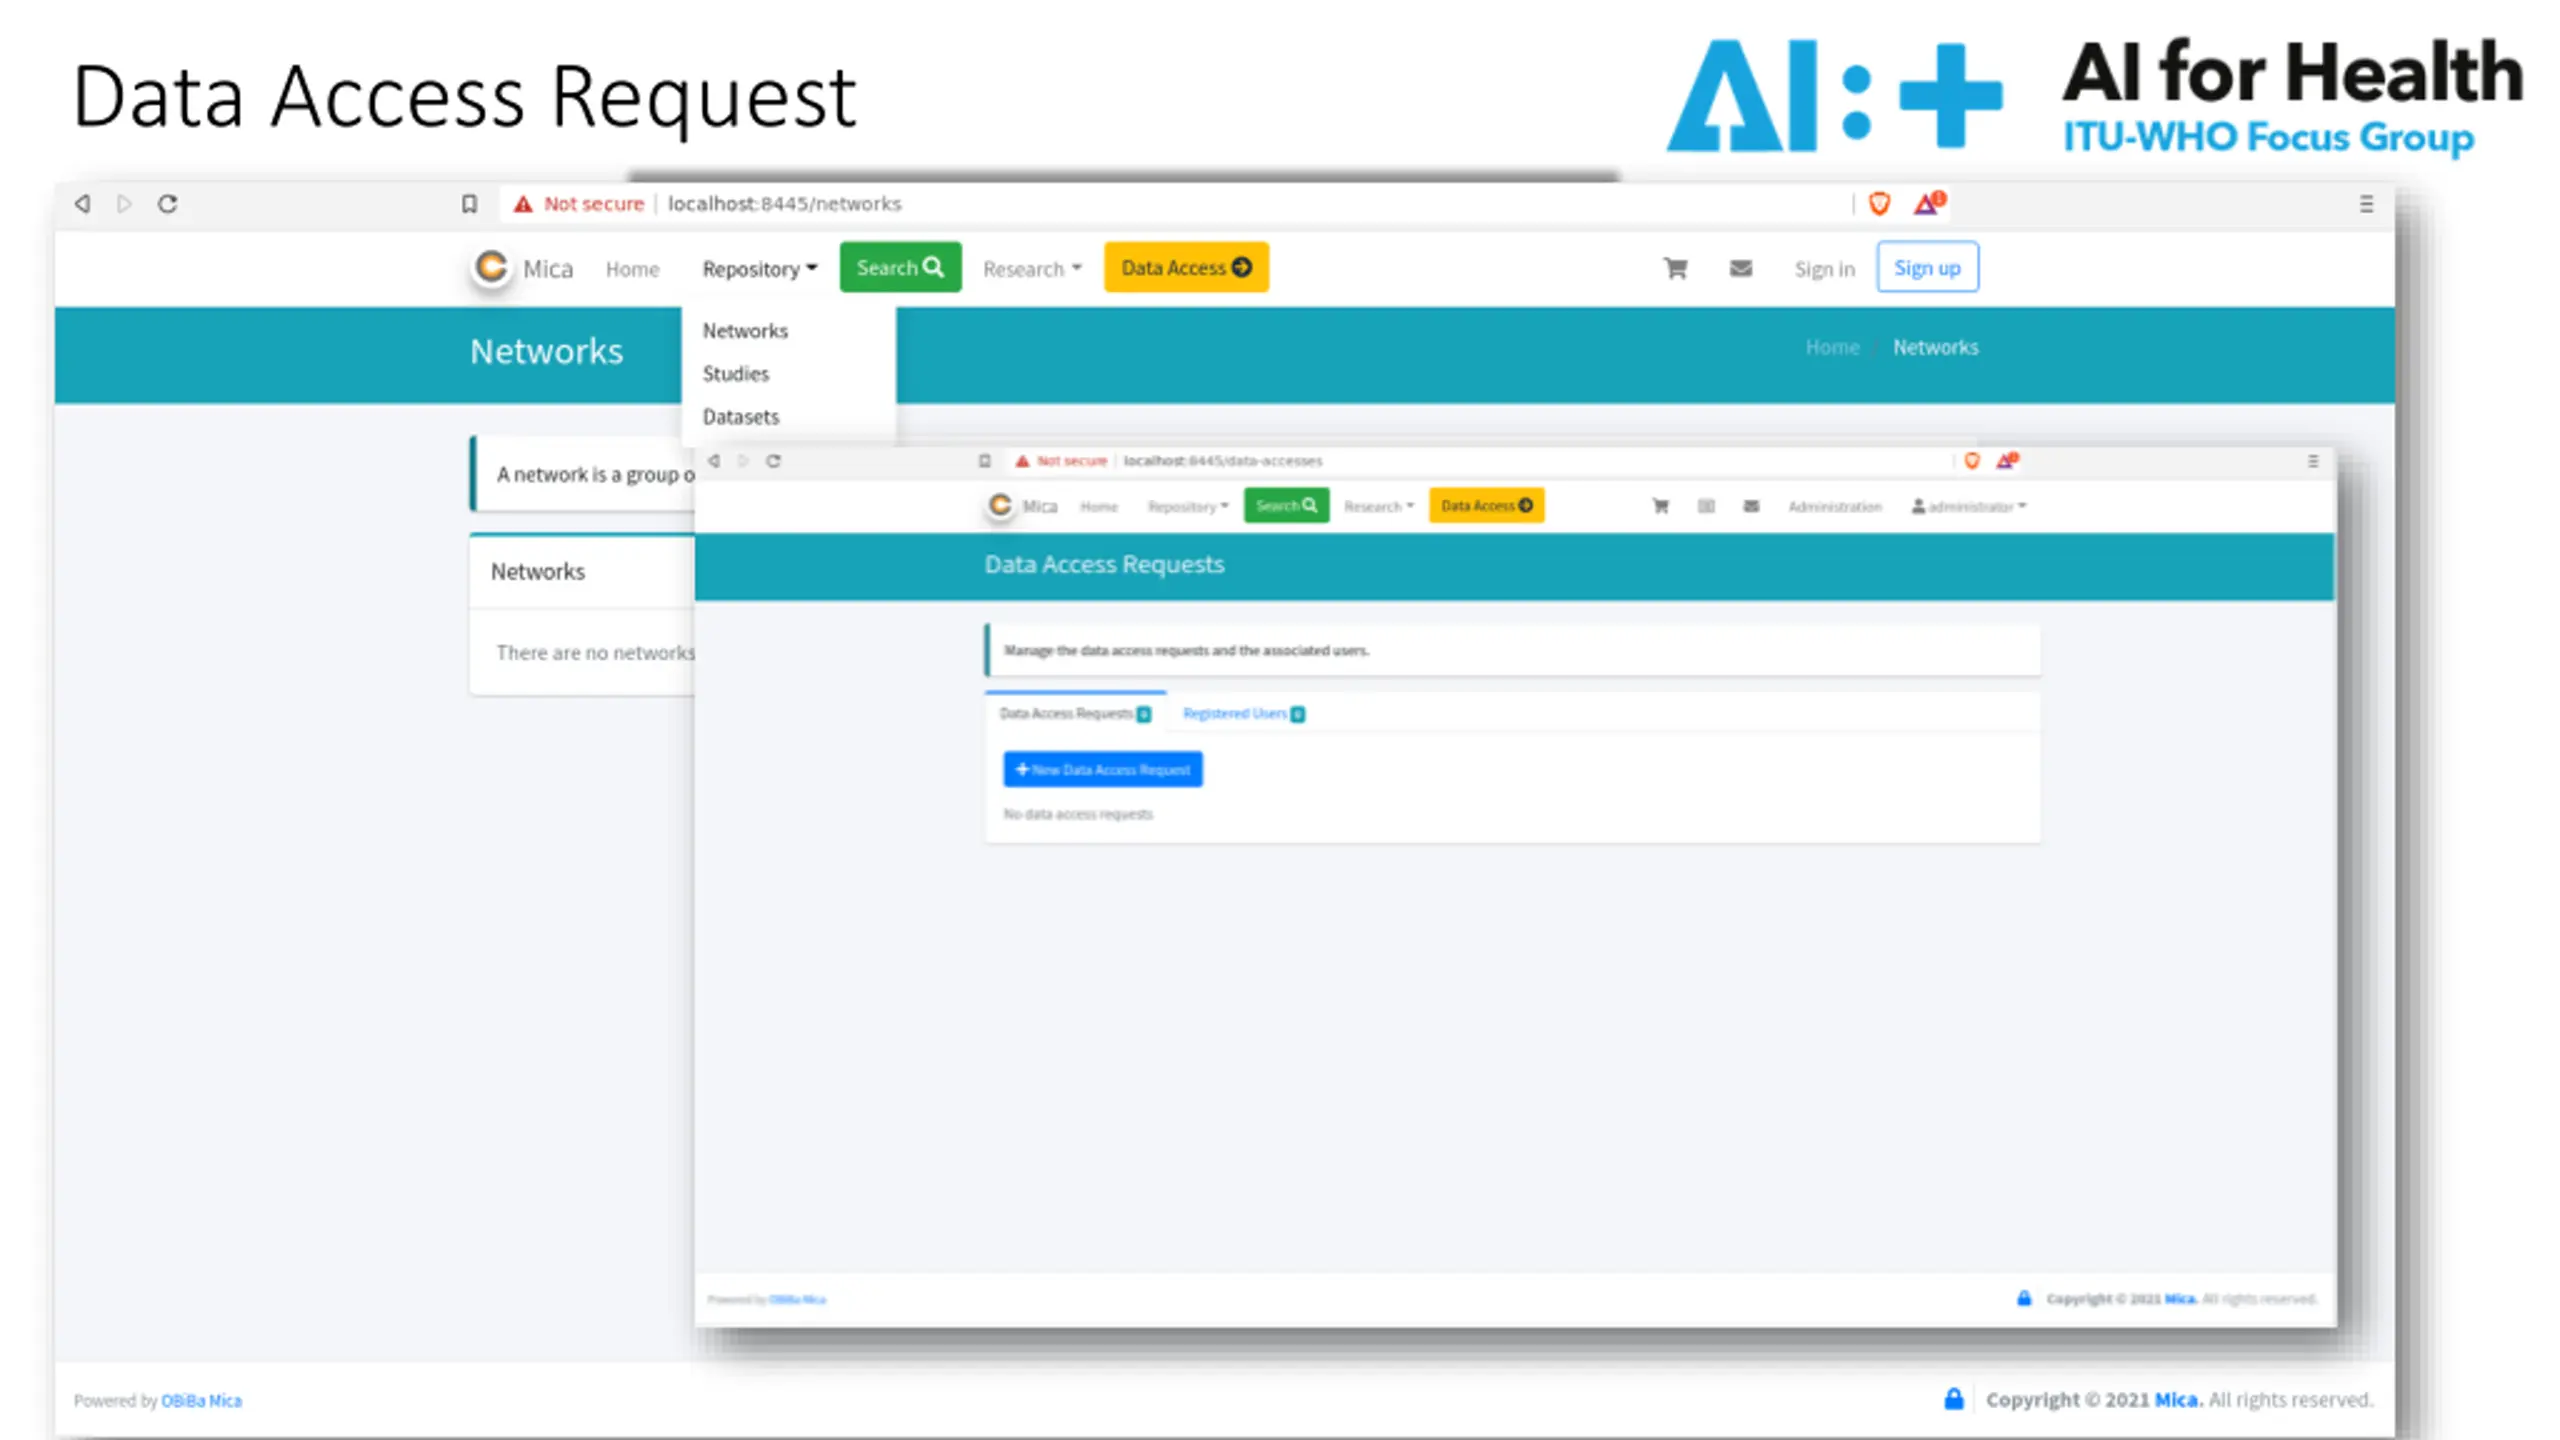2560x1440 pixels.
Task: Expand Repository dropdown in data-accesses window
Action: coord(1188,507)
